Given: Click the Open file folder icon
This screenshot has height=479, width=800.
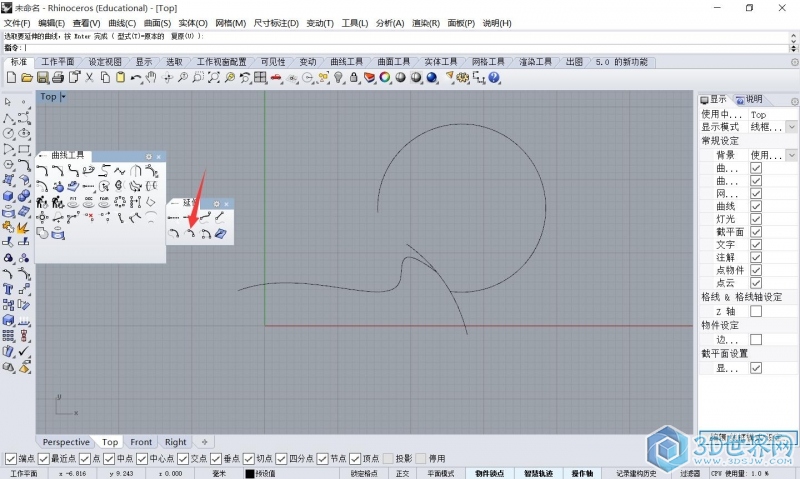Looking at the screenshot, I should [x=28, y=77].
